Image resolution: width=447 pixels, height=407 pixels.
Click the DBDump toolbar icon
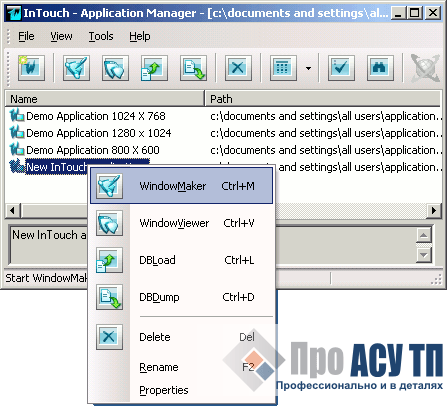click(x=193, y=68)
